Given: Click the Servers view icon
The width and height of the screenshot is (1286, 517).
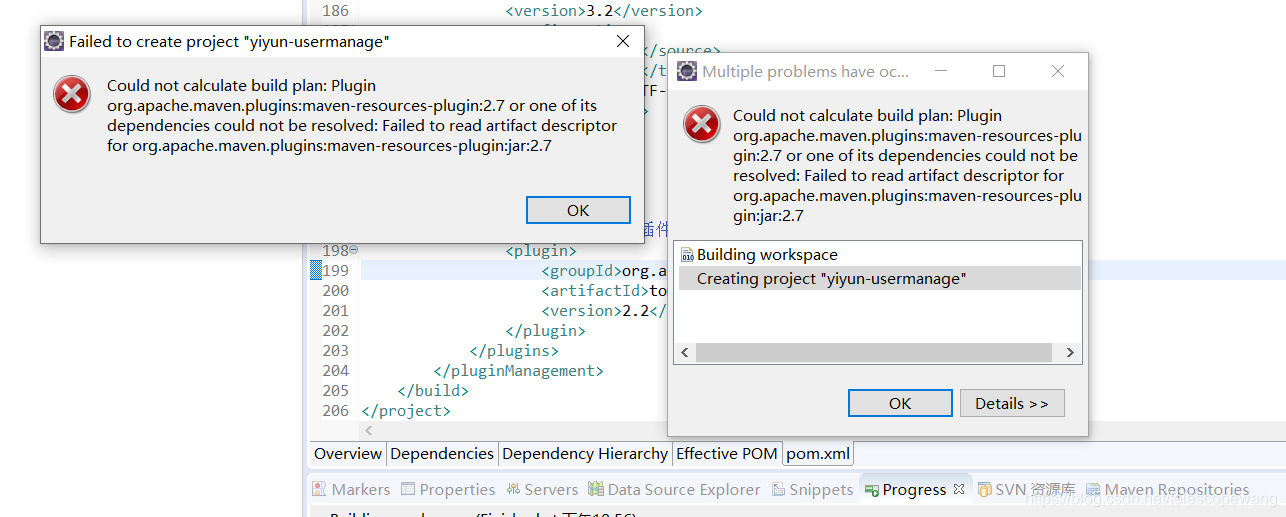Looking at the screenshot, I should pos(513,489).
